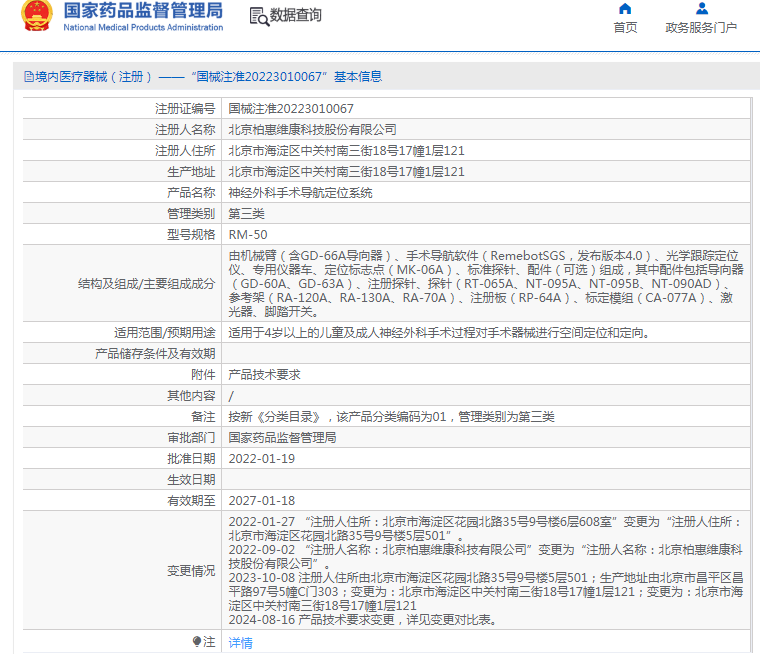Screen dimensions: 760x654
Task: Click the 生产地址 address value
Action: [x=346, y=172]
